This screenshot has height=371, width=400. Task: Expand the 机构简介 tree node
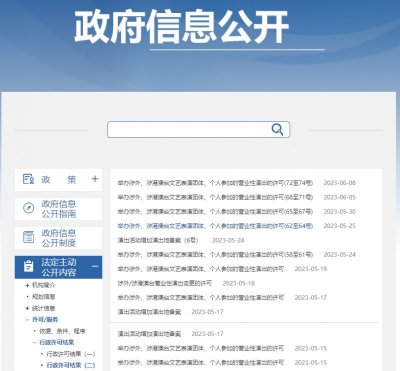click(x=27, y=285)
